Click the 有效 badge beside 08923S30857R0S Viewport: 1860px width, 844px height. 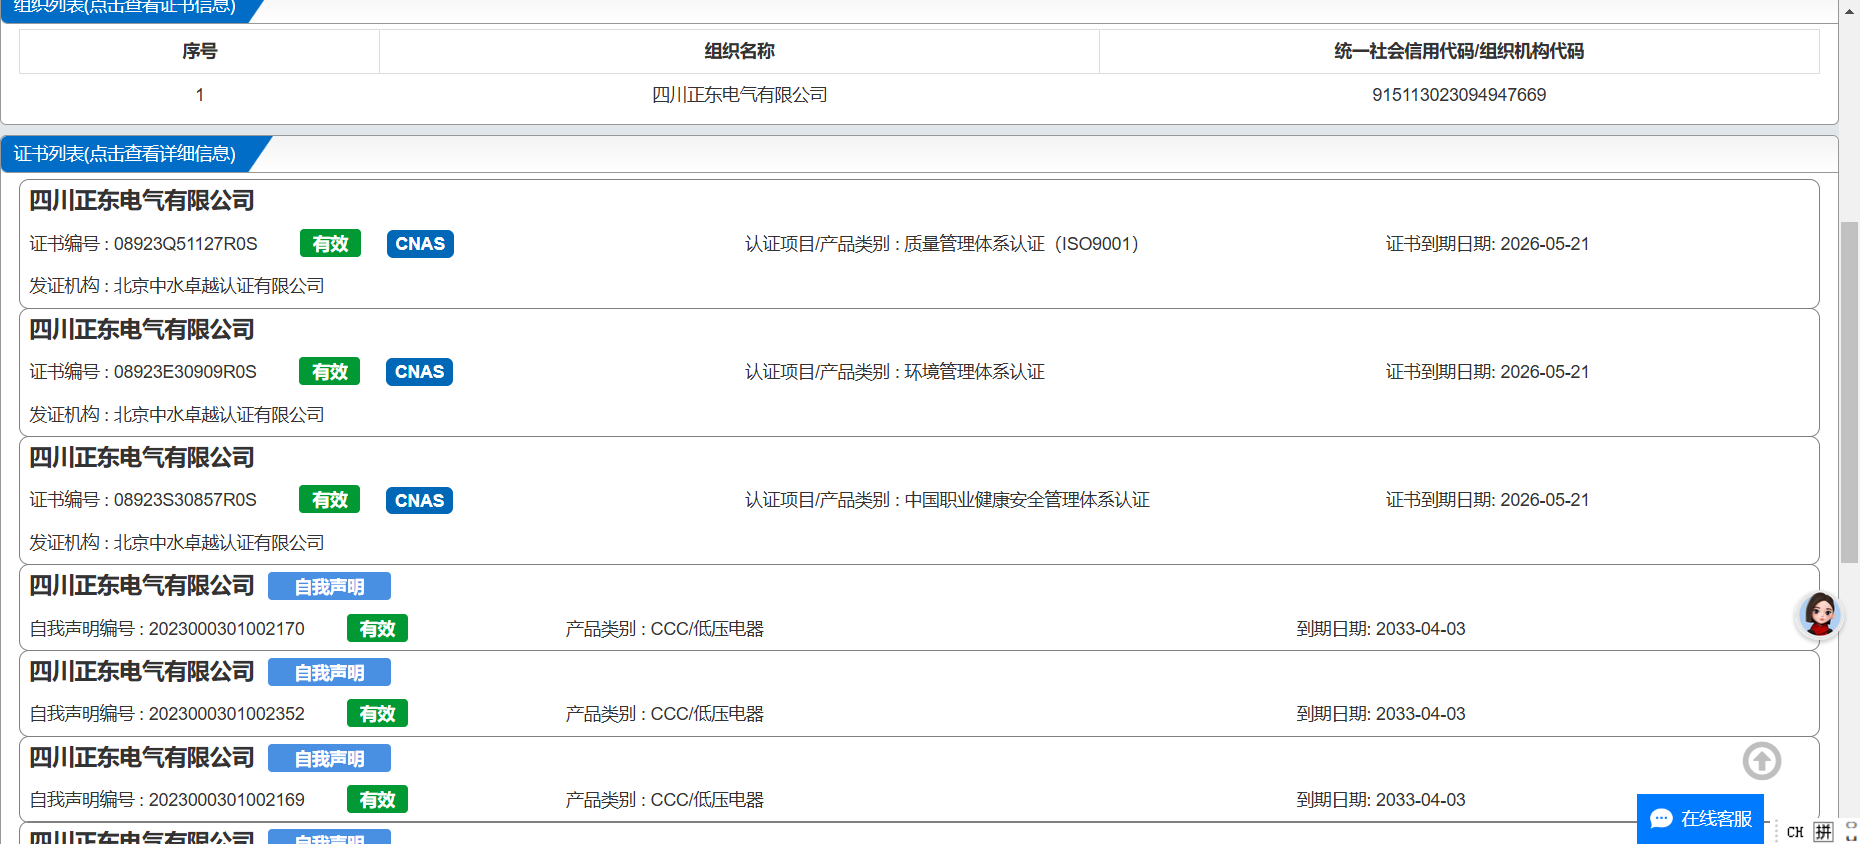[x=329, y=500]
